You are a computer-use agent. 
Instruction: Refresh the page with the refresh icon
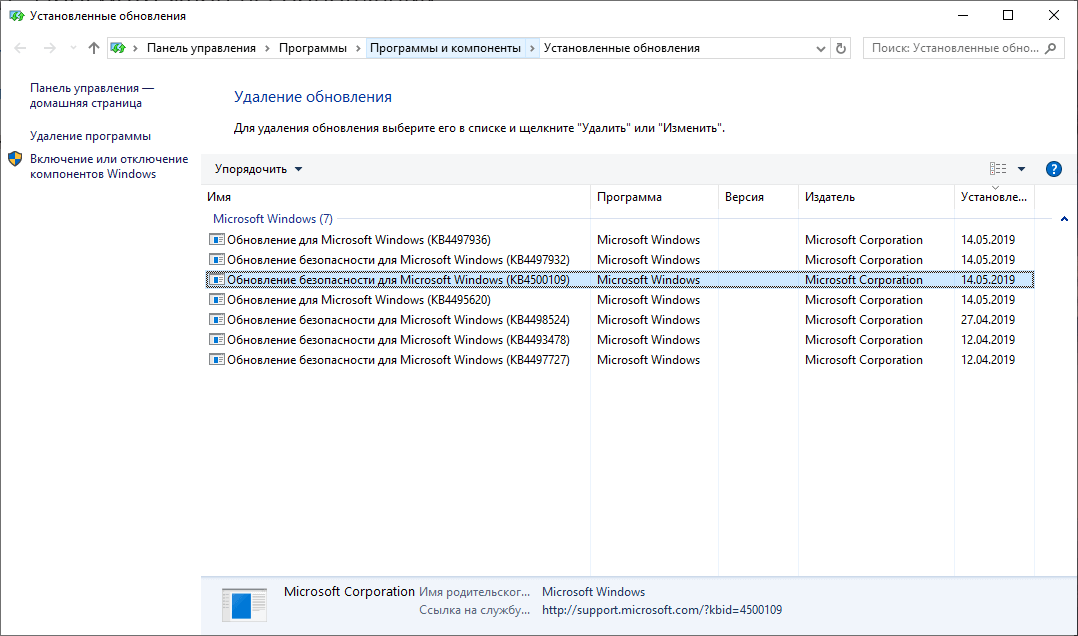click(840, 47)
